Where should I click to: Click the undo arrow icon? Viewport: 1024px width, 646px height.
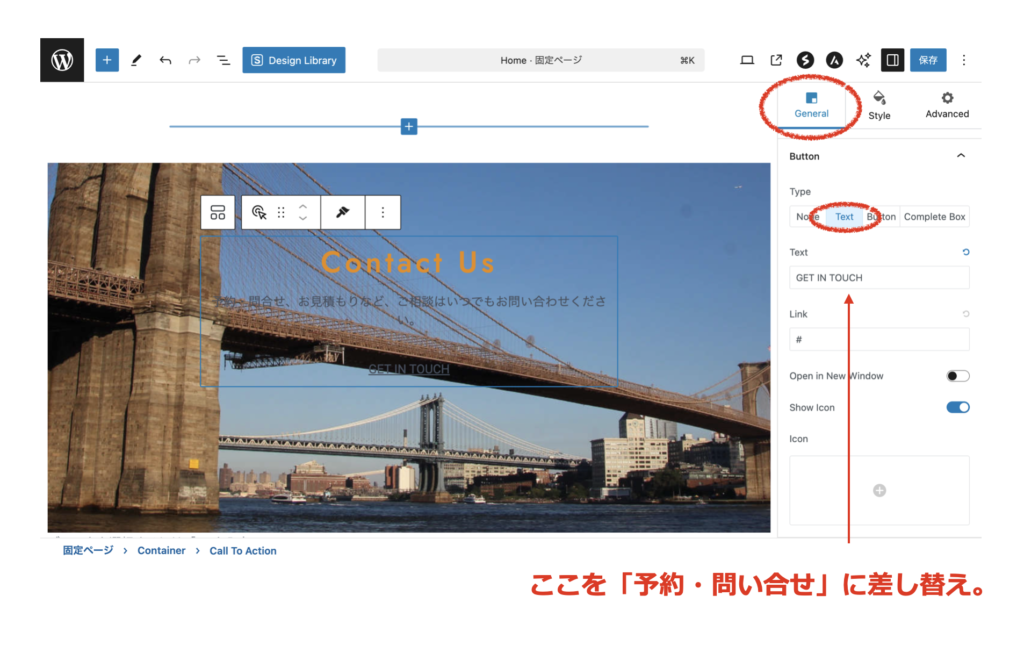pyautogui.click(x=165, y=60)
